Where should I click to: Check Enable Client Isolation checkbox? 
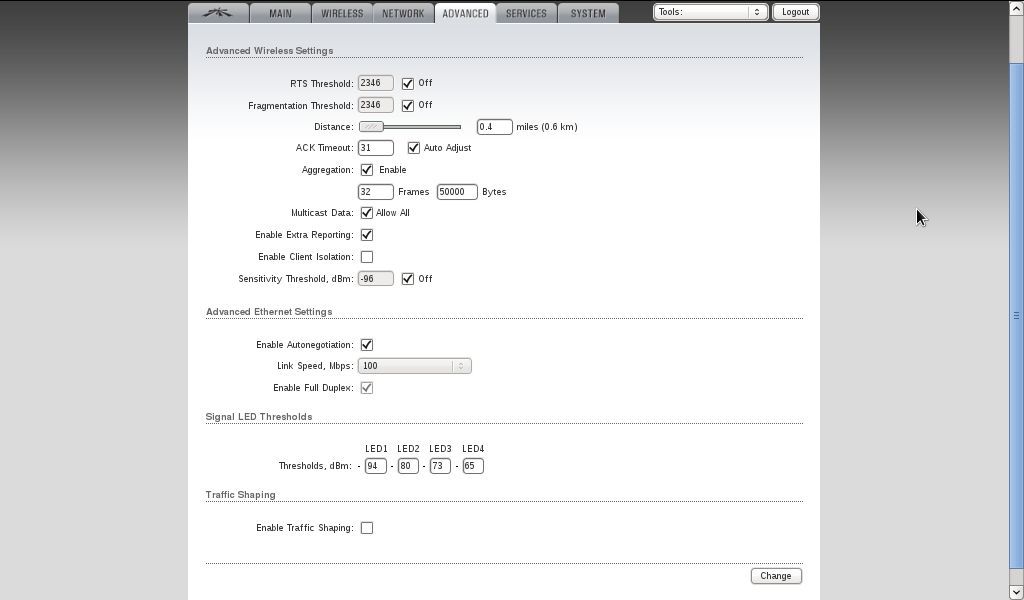(367, 257)
